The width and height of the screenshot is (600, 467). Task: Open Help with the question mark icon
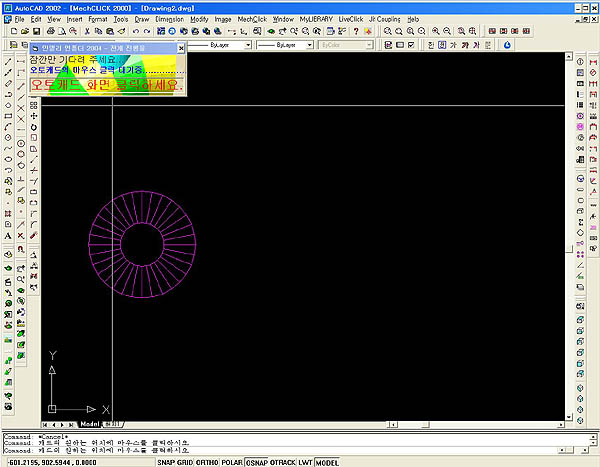pos(356,31)
